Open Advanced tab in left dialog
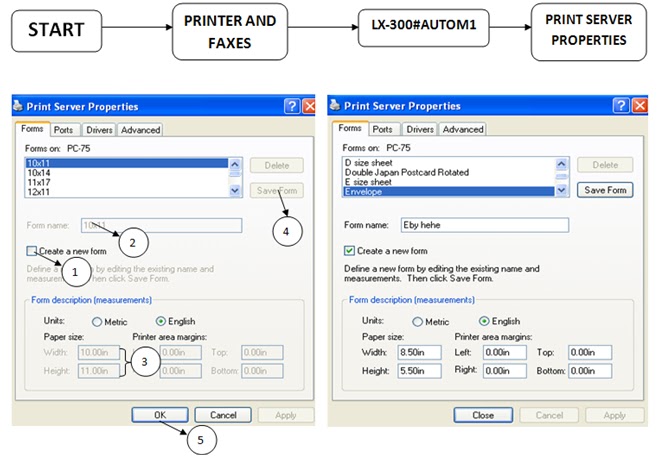The image size is (664, 463). [140, 130]
